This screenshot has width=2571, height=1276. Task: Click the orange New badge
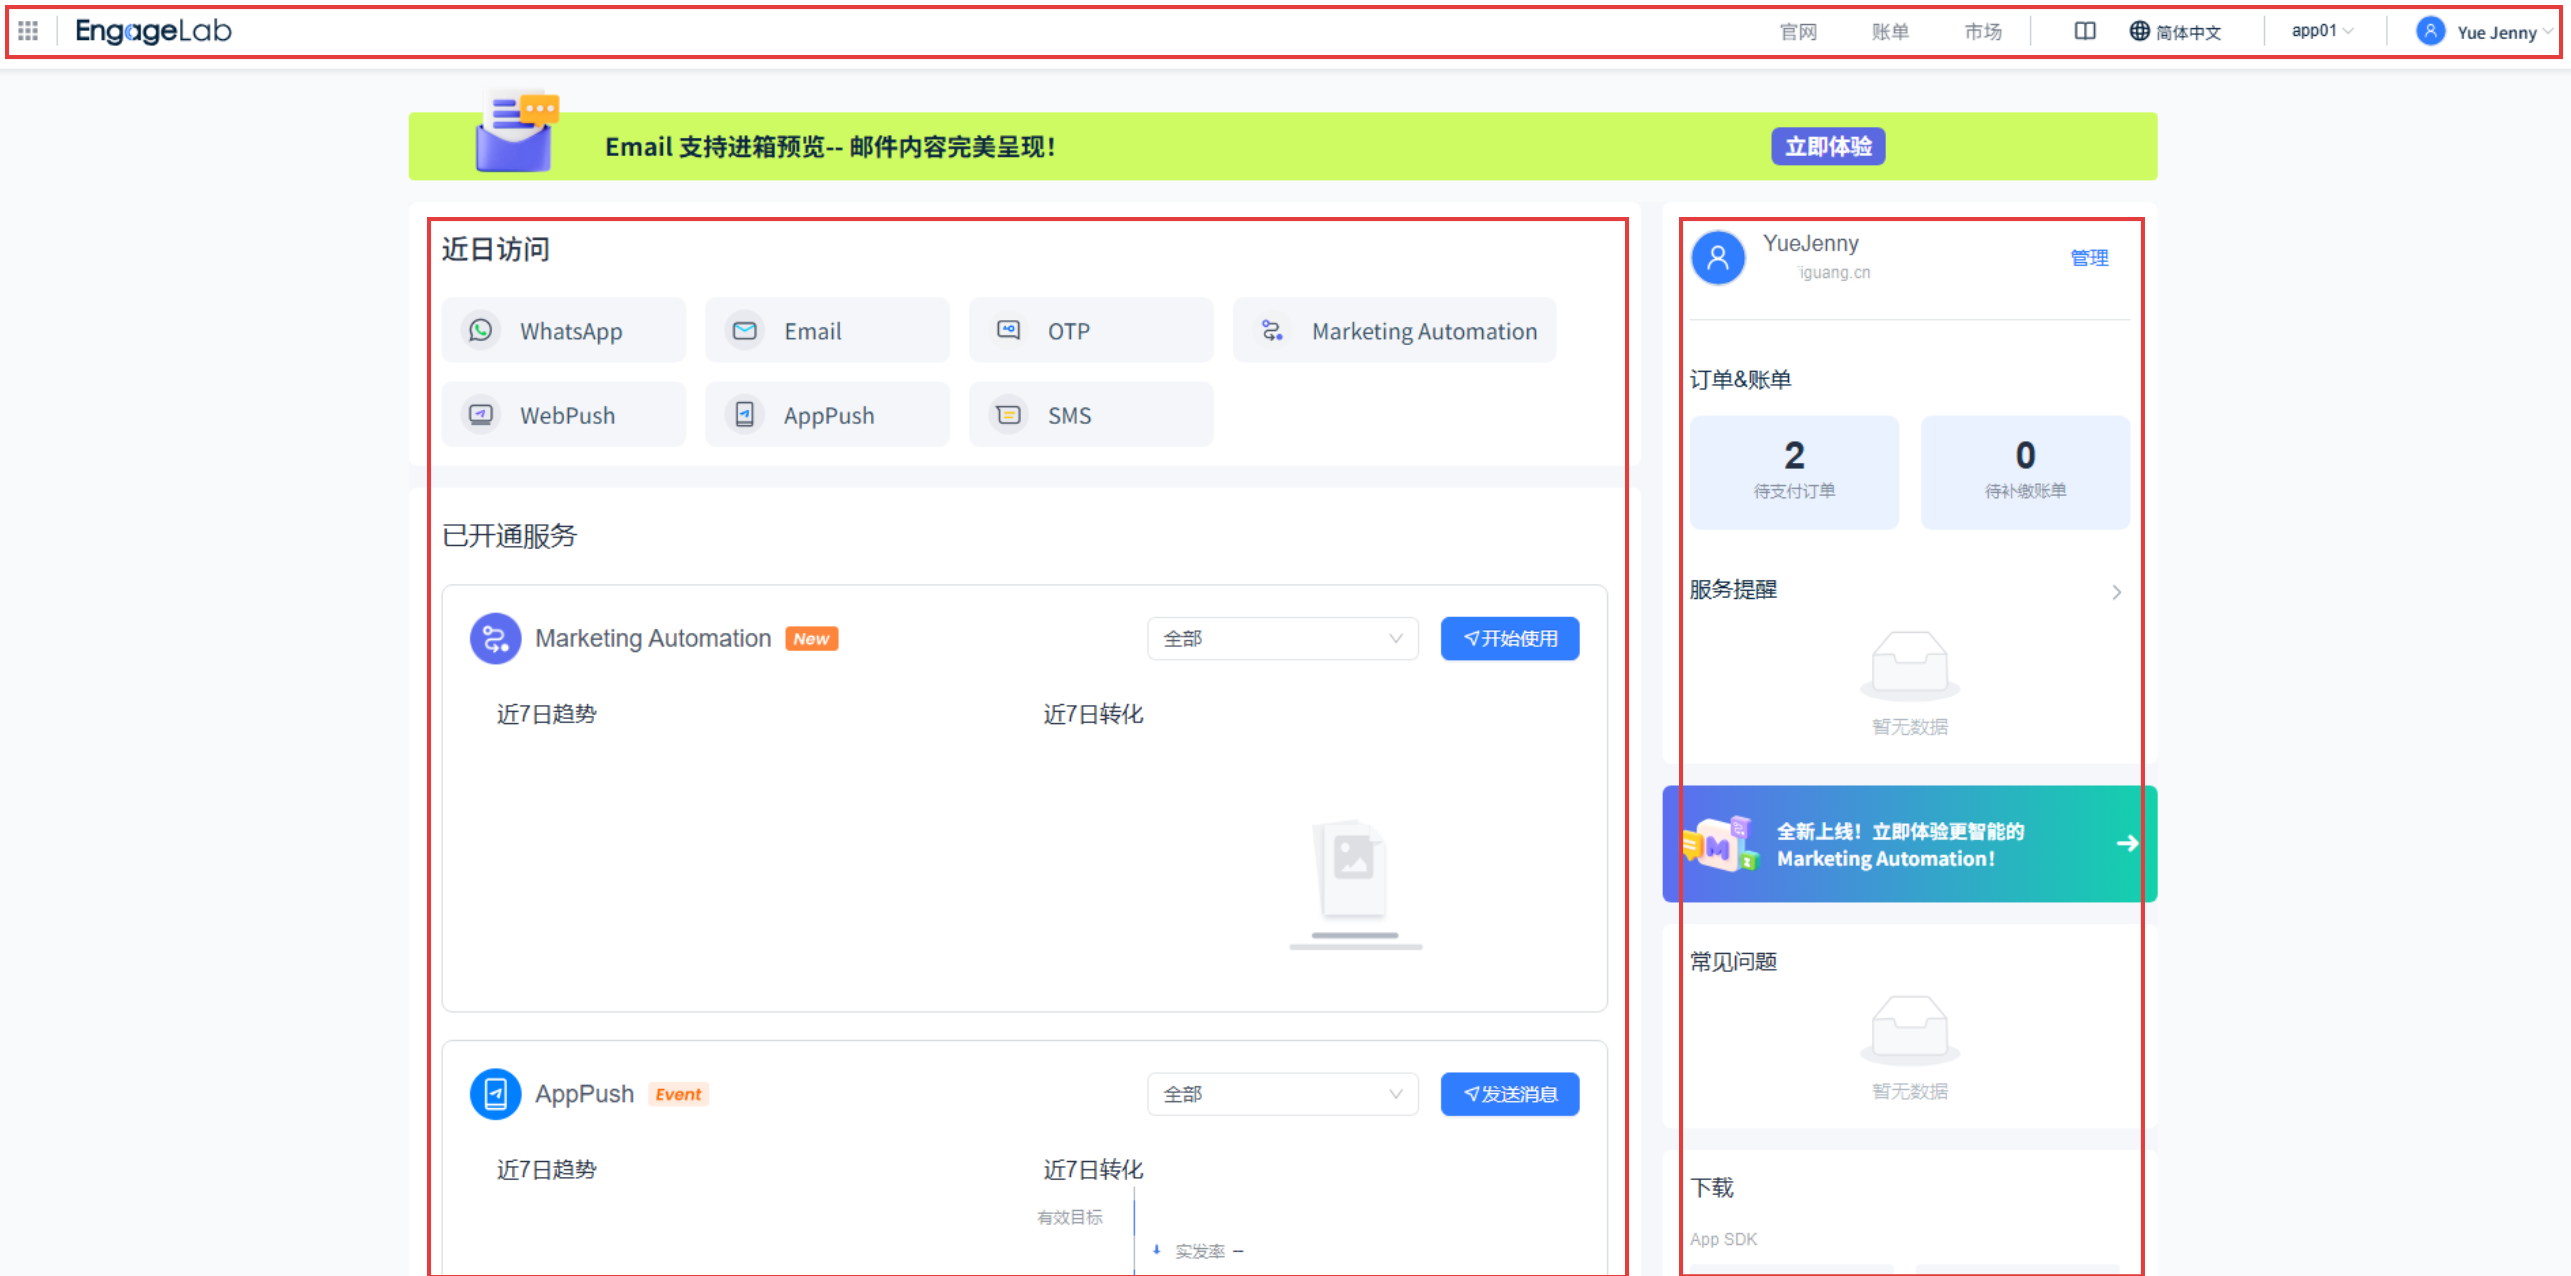(811, 639)
